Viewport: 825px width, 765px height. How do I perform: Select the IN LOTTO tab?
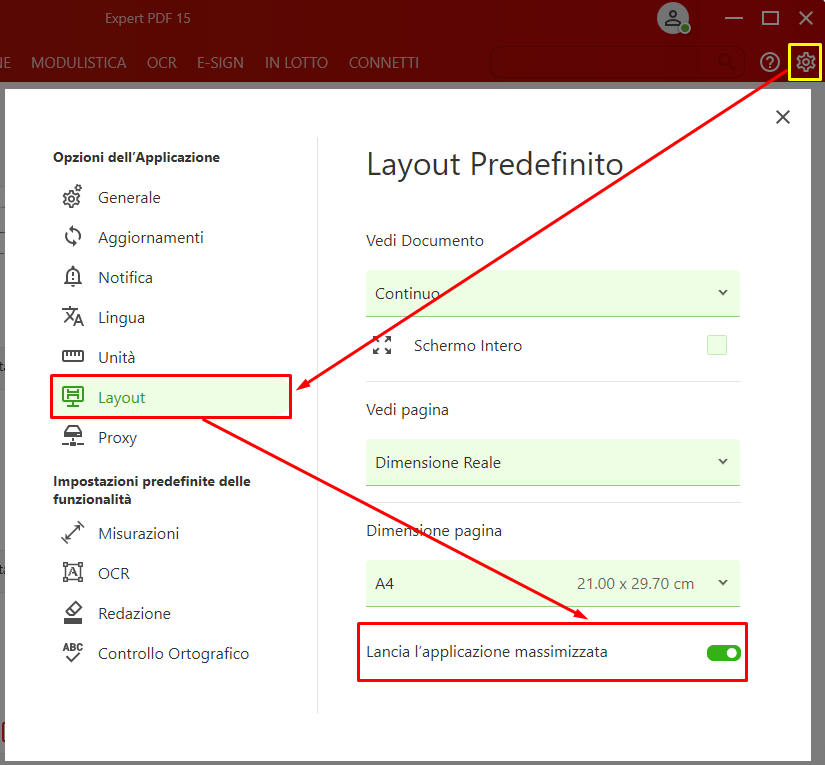click(x=296, y=63)
